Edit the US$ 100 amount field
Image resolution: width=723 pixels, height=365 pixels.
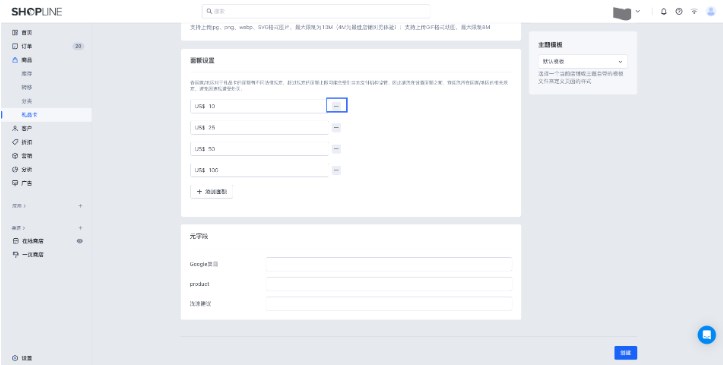point(259,171)
